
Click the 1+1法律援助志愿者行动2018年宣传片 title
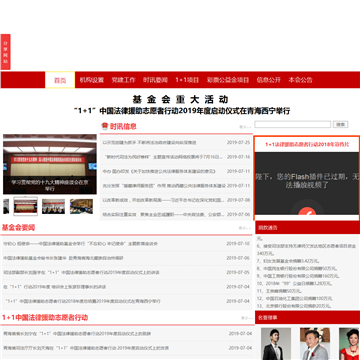click(307, 144)
